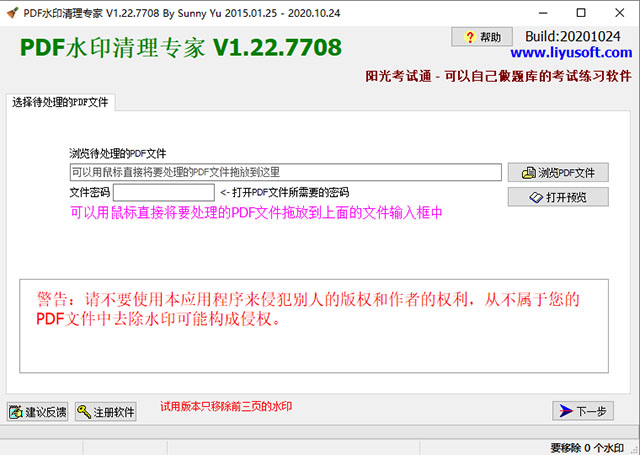The width and height of the screenshot is (640, 455).
Task: Visit the www.liyusoft.com link
Action: tap(571, 52)
